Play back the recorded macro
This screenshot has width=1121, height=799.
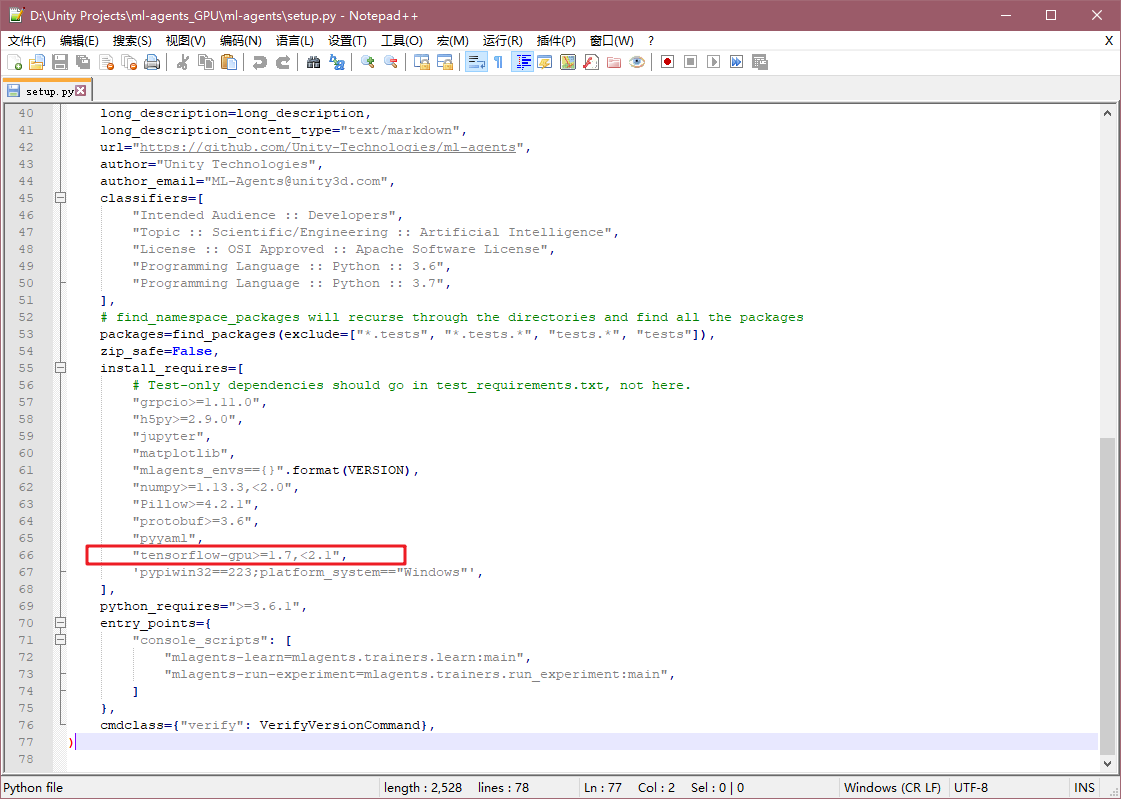[713, 62]
